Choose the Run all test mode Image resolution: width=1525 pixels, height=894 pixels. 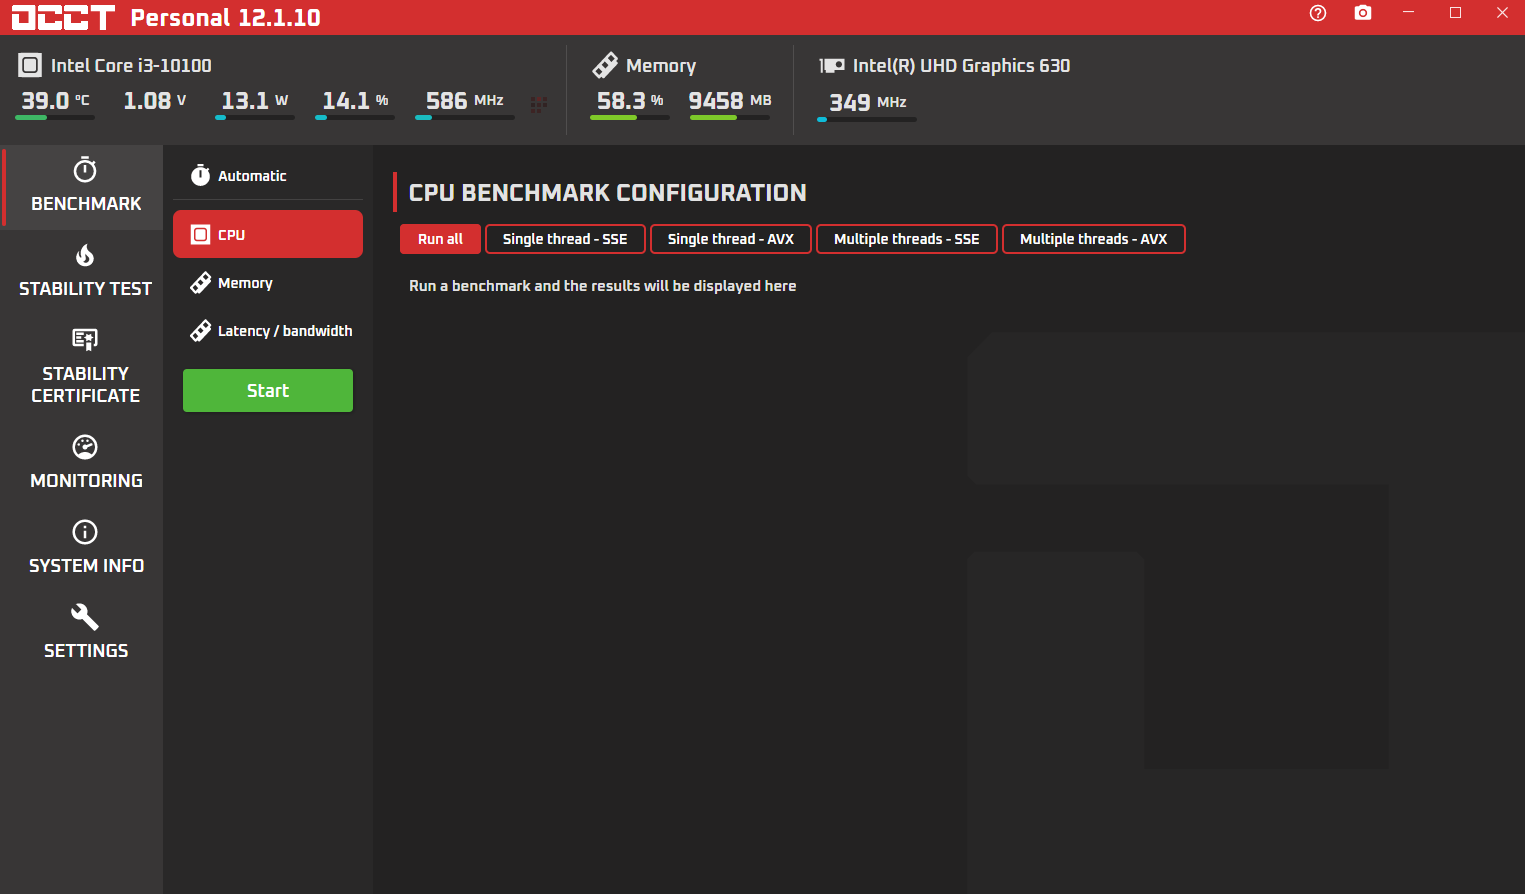pos(440,239)
